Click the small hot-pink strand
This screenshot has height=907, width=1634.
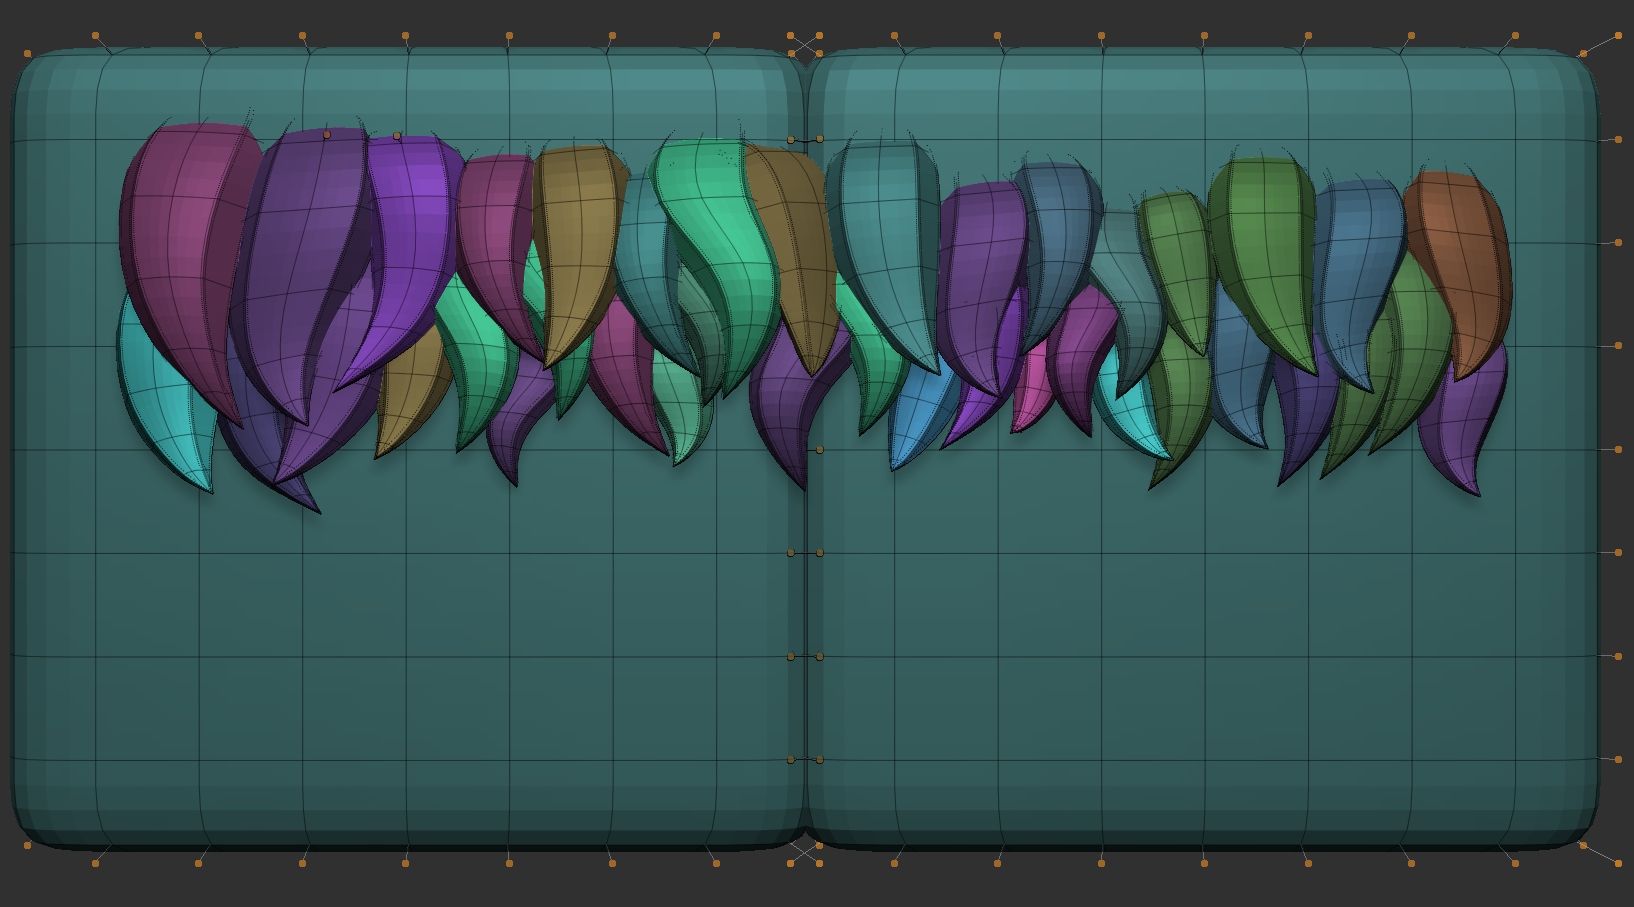tap(1030, 395)
